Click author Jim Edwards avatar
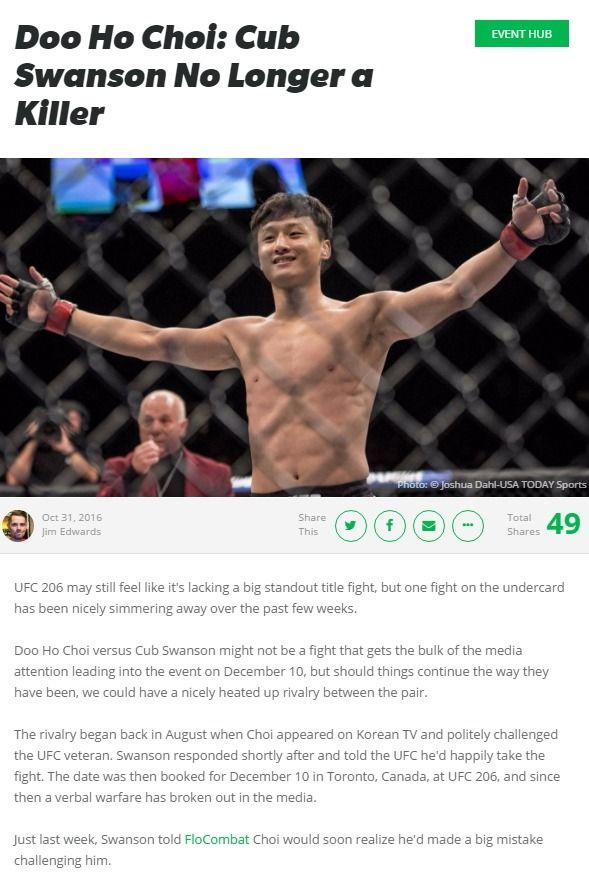This screenshot has height=877, width=589. pos(18,526)
